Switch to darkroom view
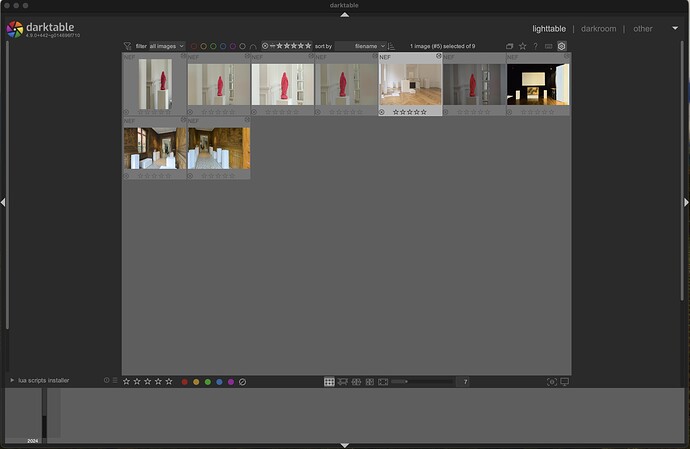 598,29
